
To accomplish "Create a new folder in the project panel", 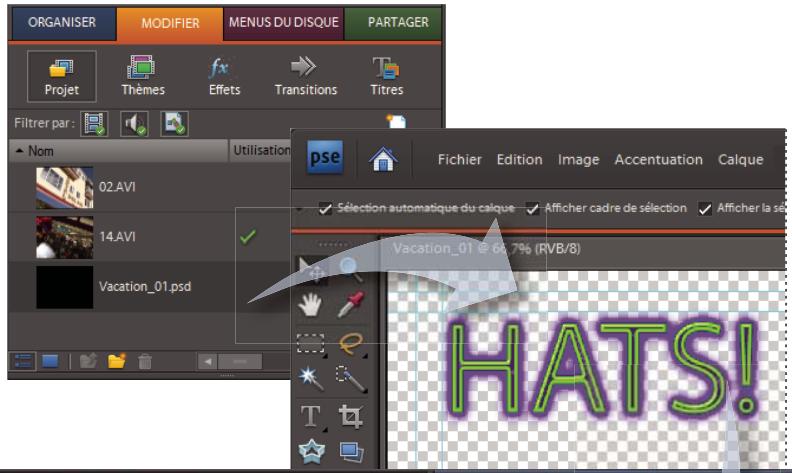I will coord(117,361).
